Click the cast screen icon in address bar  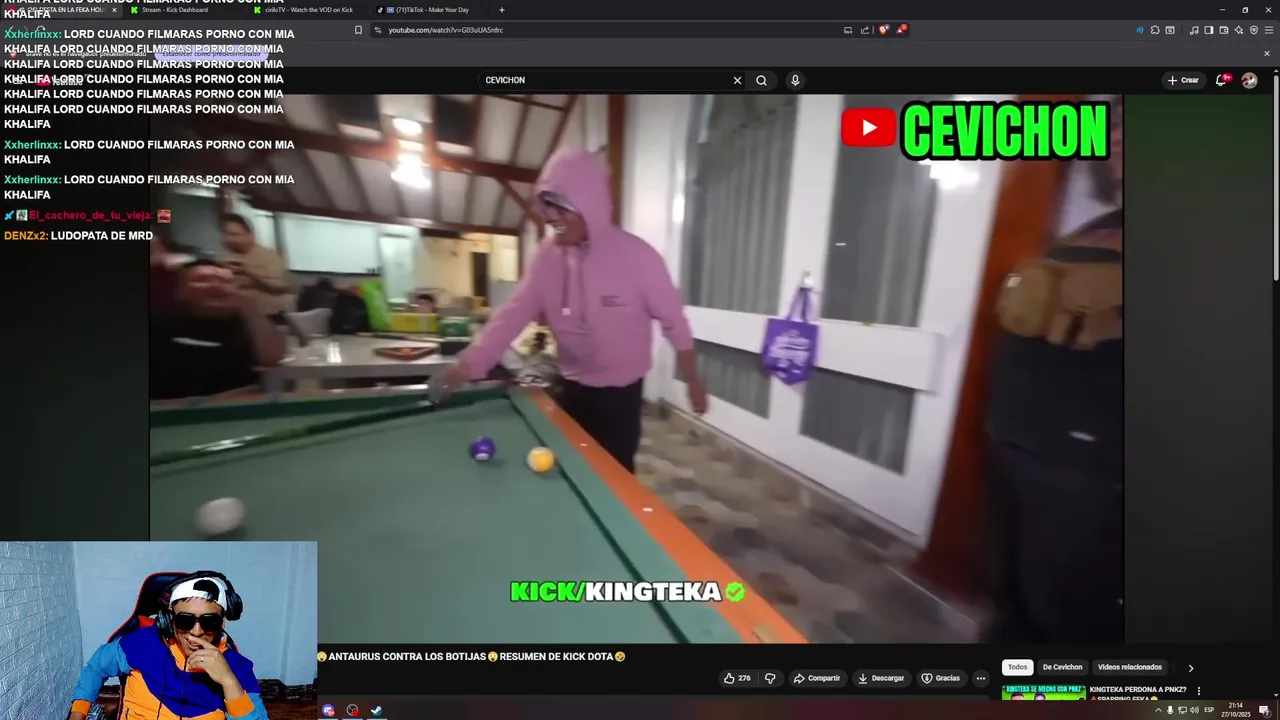848,30
